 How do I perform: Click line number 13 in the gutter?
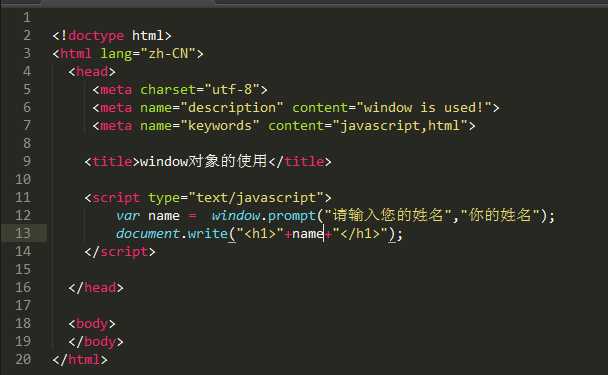23,233
